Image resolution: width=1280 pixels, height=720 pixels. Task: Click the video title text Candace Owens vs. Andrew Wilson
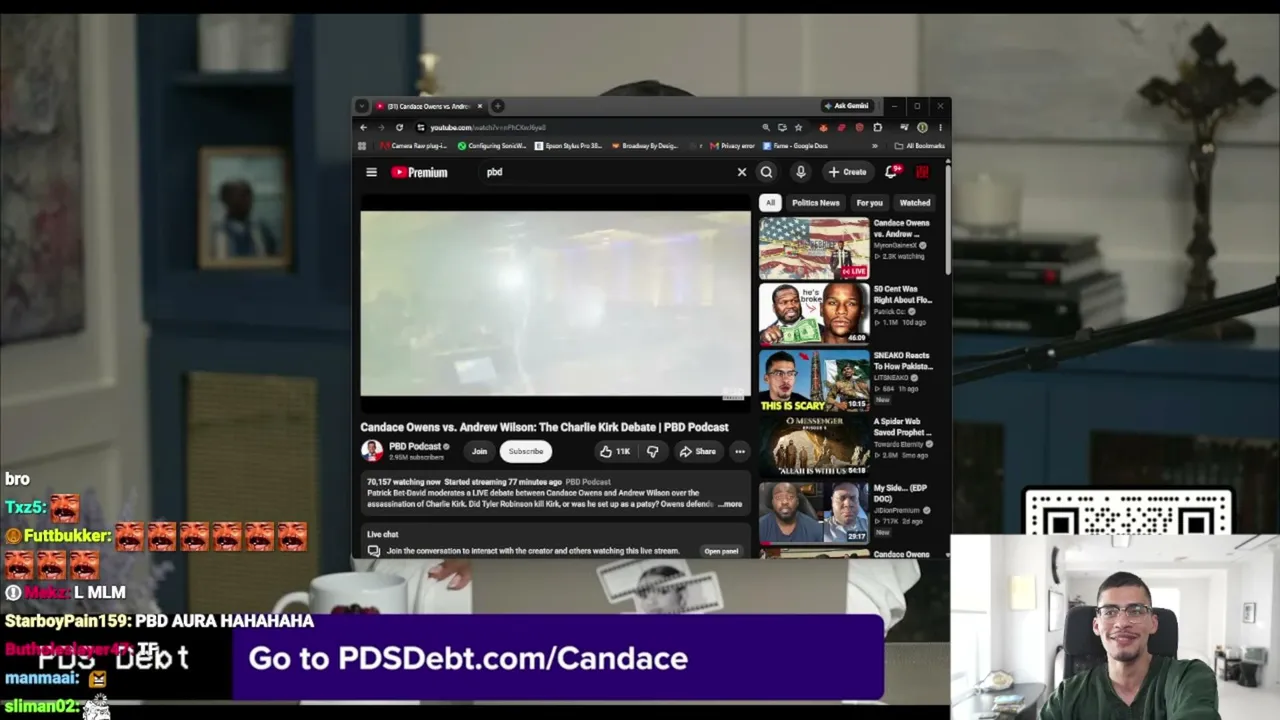tap(544, 427)
